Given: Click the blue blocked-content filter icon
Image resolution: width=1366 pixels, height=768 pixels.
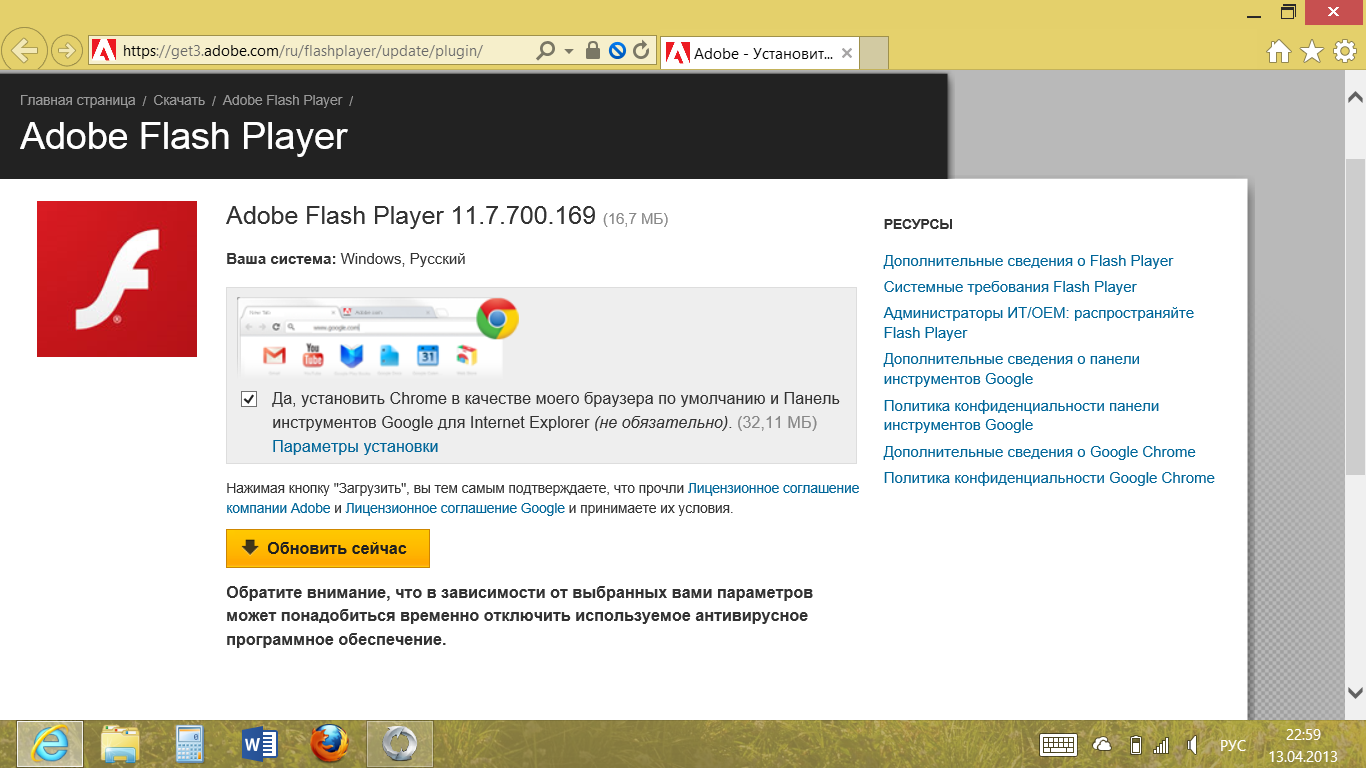Looking at the screenshot, I should pos(617,50).
